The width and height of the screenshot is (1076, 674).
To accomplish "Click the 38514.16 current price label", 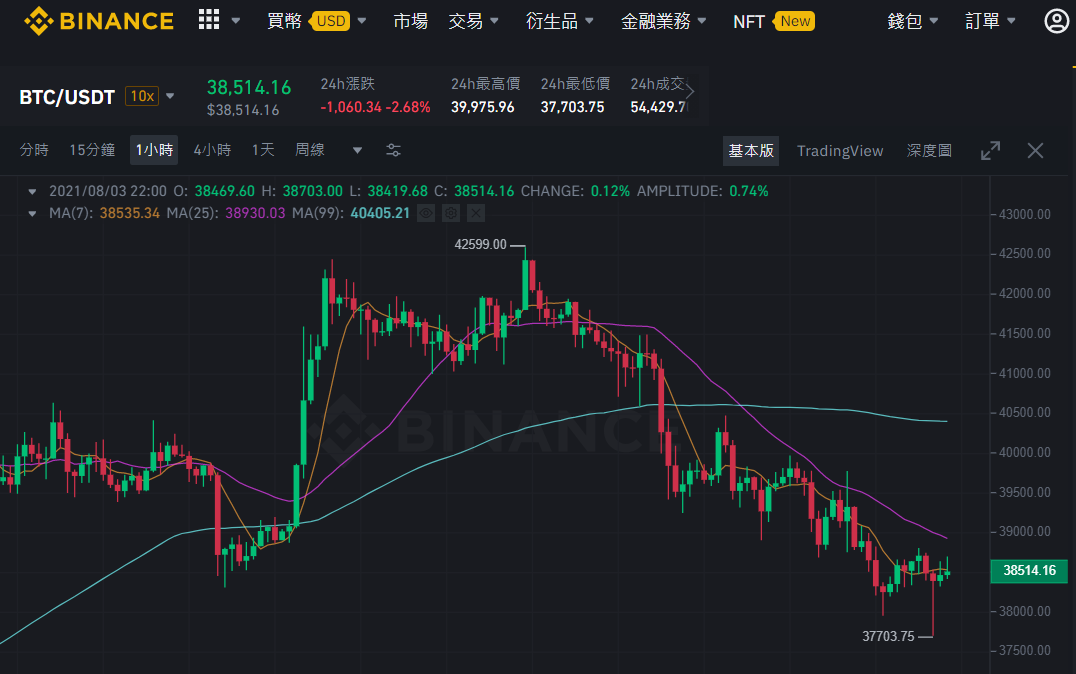I will 1029,570.
